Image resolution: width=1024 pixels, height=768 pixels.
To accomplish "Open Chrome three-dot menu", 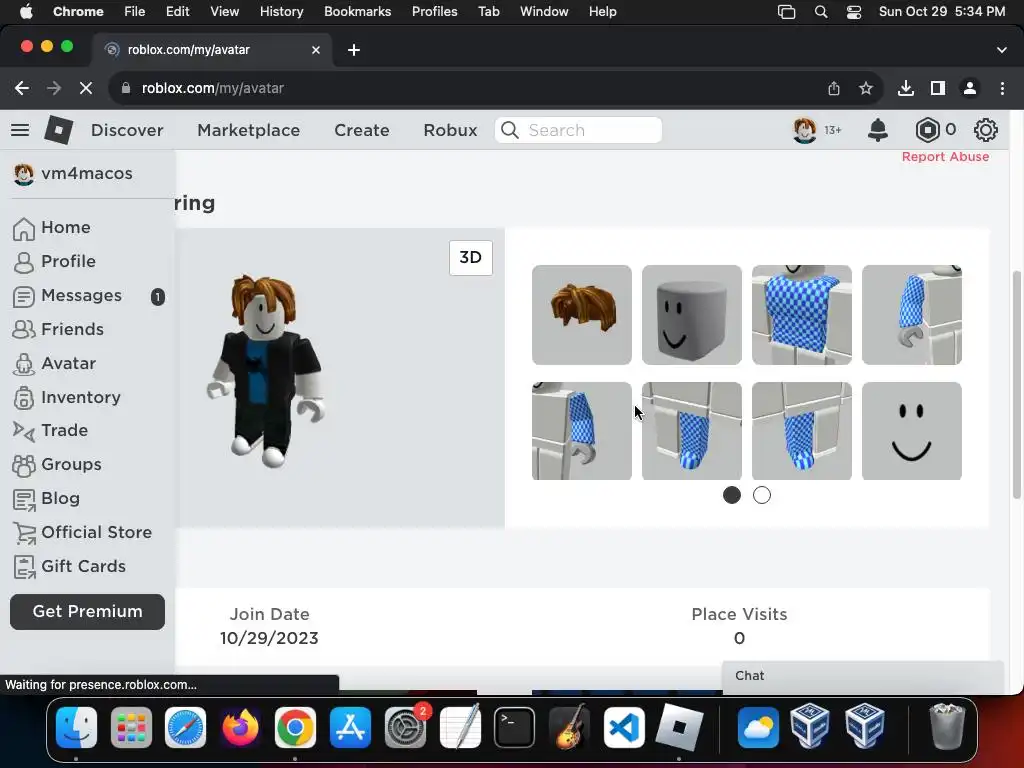I will pyautogui.click(x=1002, y=88).
